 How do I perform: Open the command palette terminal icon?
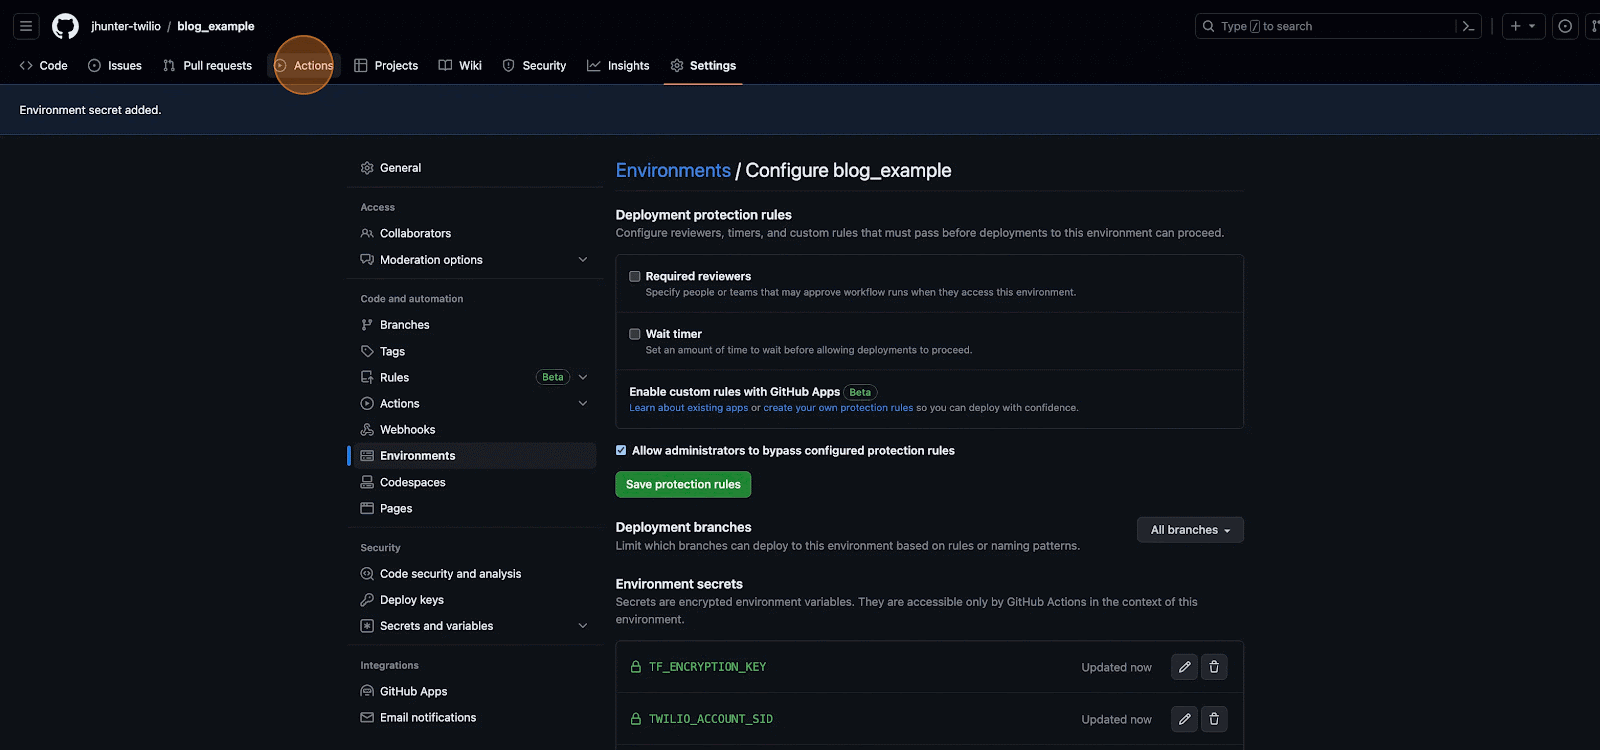coord(1468,26)
